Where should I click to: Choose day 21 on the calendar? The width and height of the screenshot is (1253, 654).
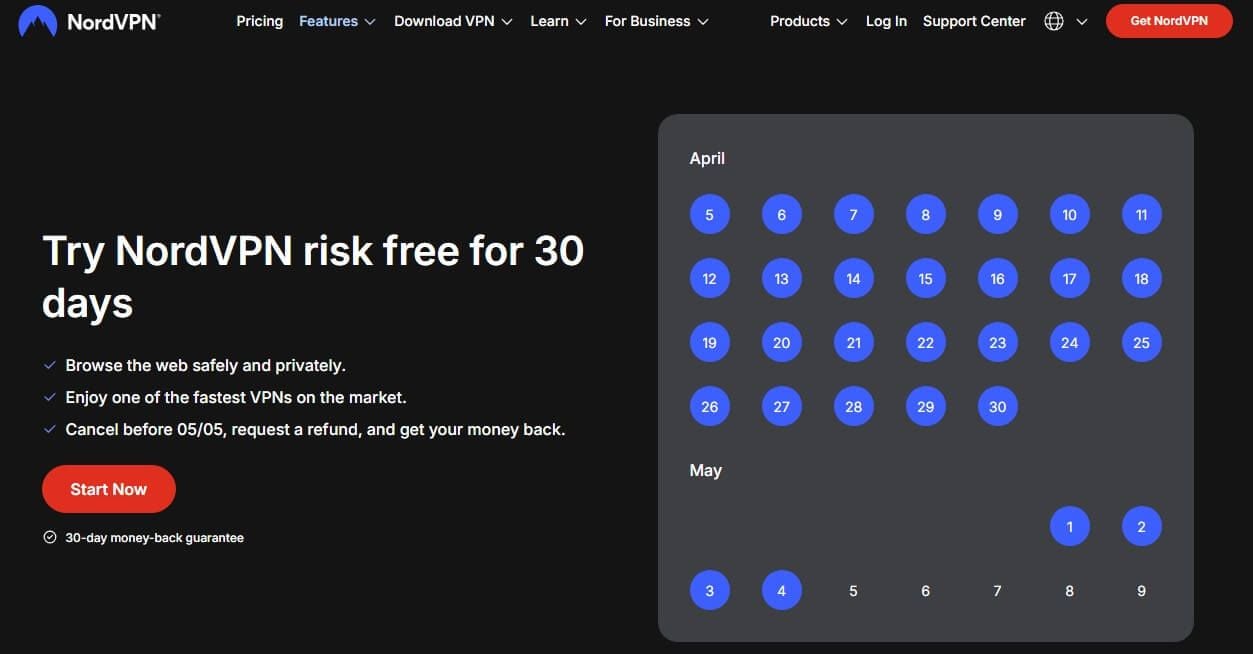[853, 343]
